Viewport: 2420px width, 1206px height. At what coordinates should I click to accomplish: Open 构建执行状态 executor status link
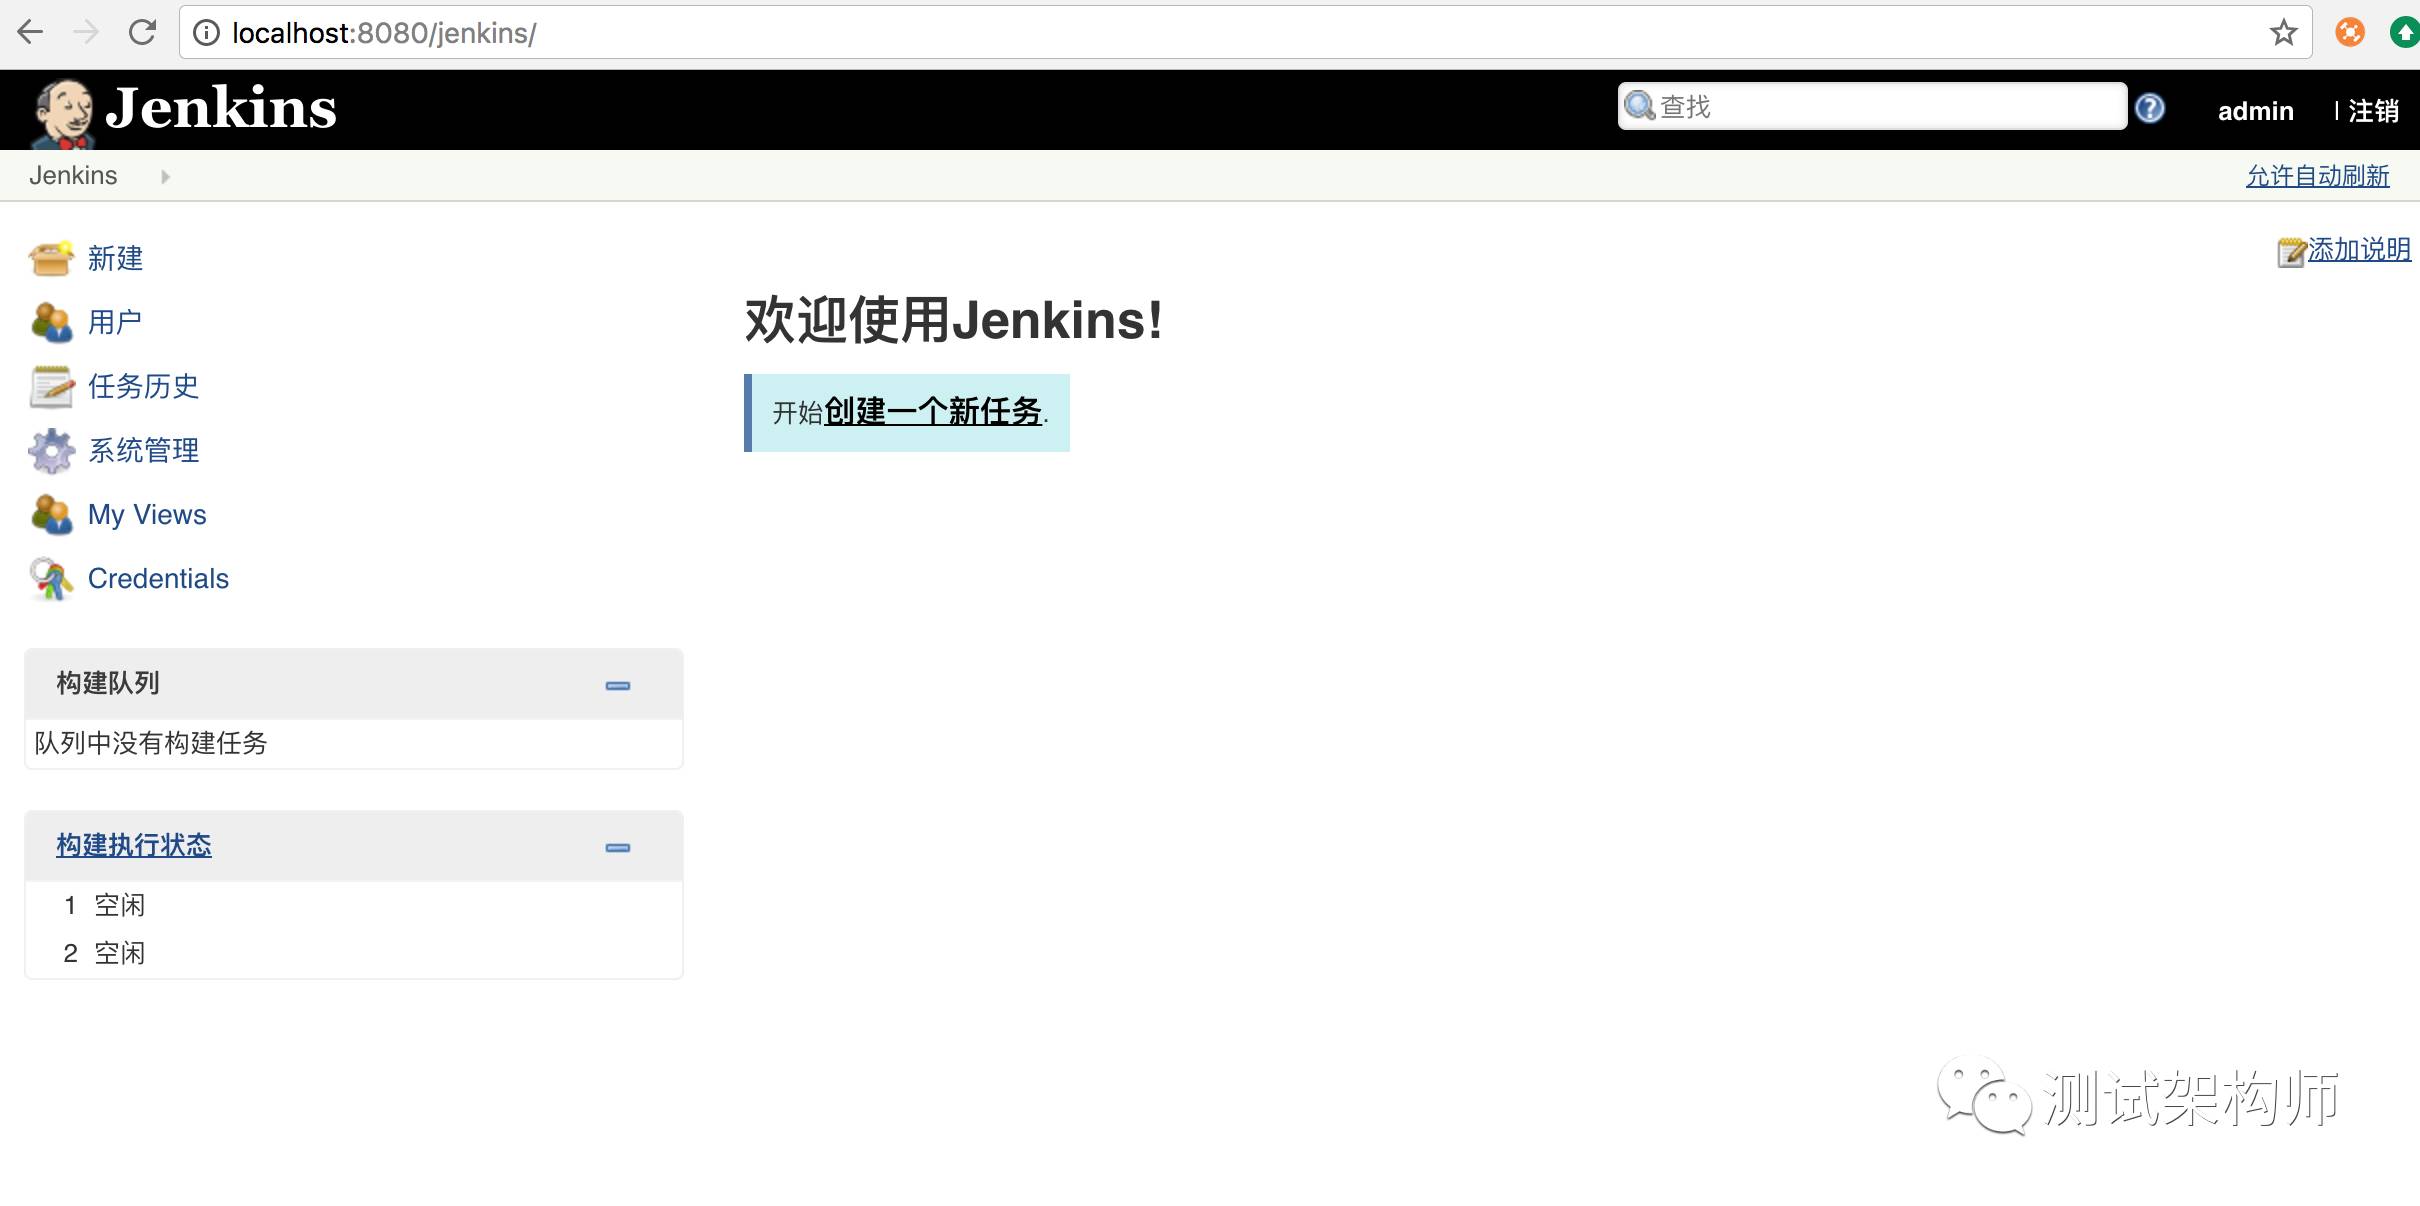134,846
